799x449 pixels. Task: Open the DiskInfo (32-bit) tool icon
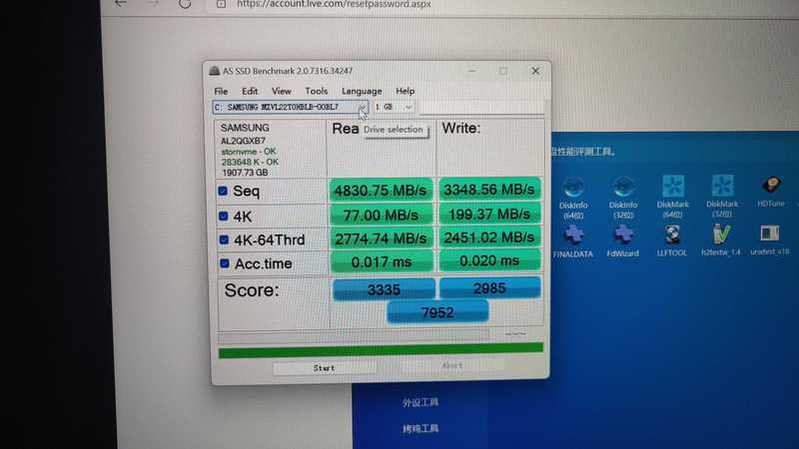pyautogui.click(x=623, y=188)
